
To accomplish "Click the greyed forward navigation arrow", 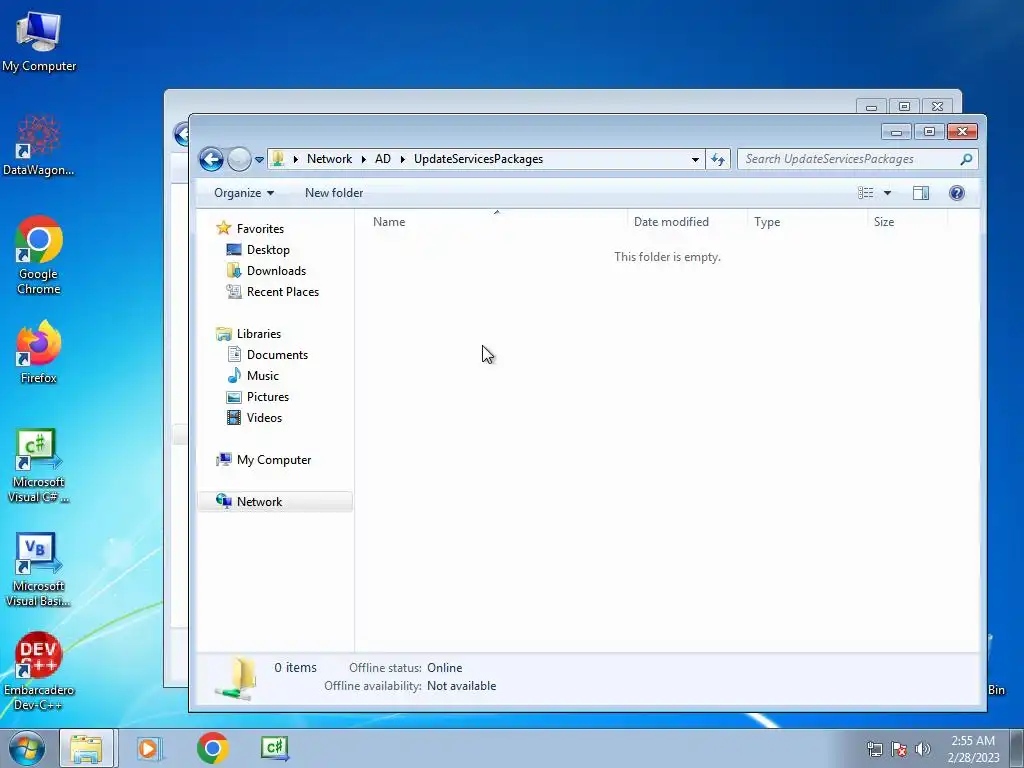I will point(239,159).
